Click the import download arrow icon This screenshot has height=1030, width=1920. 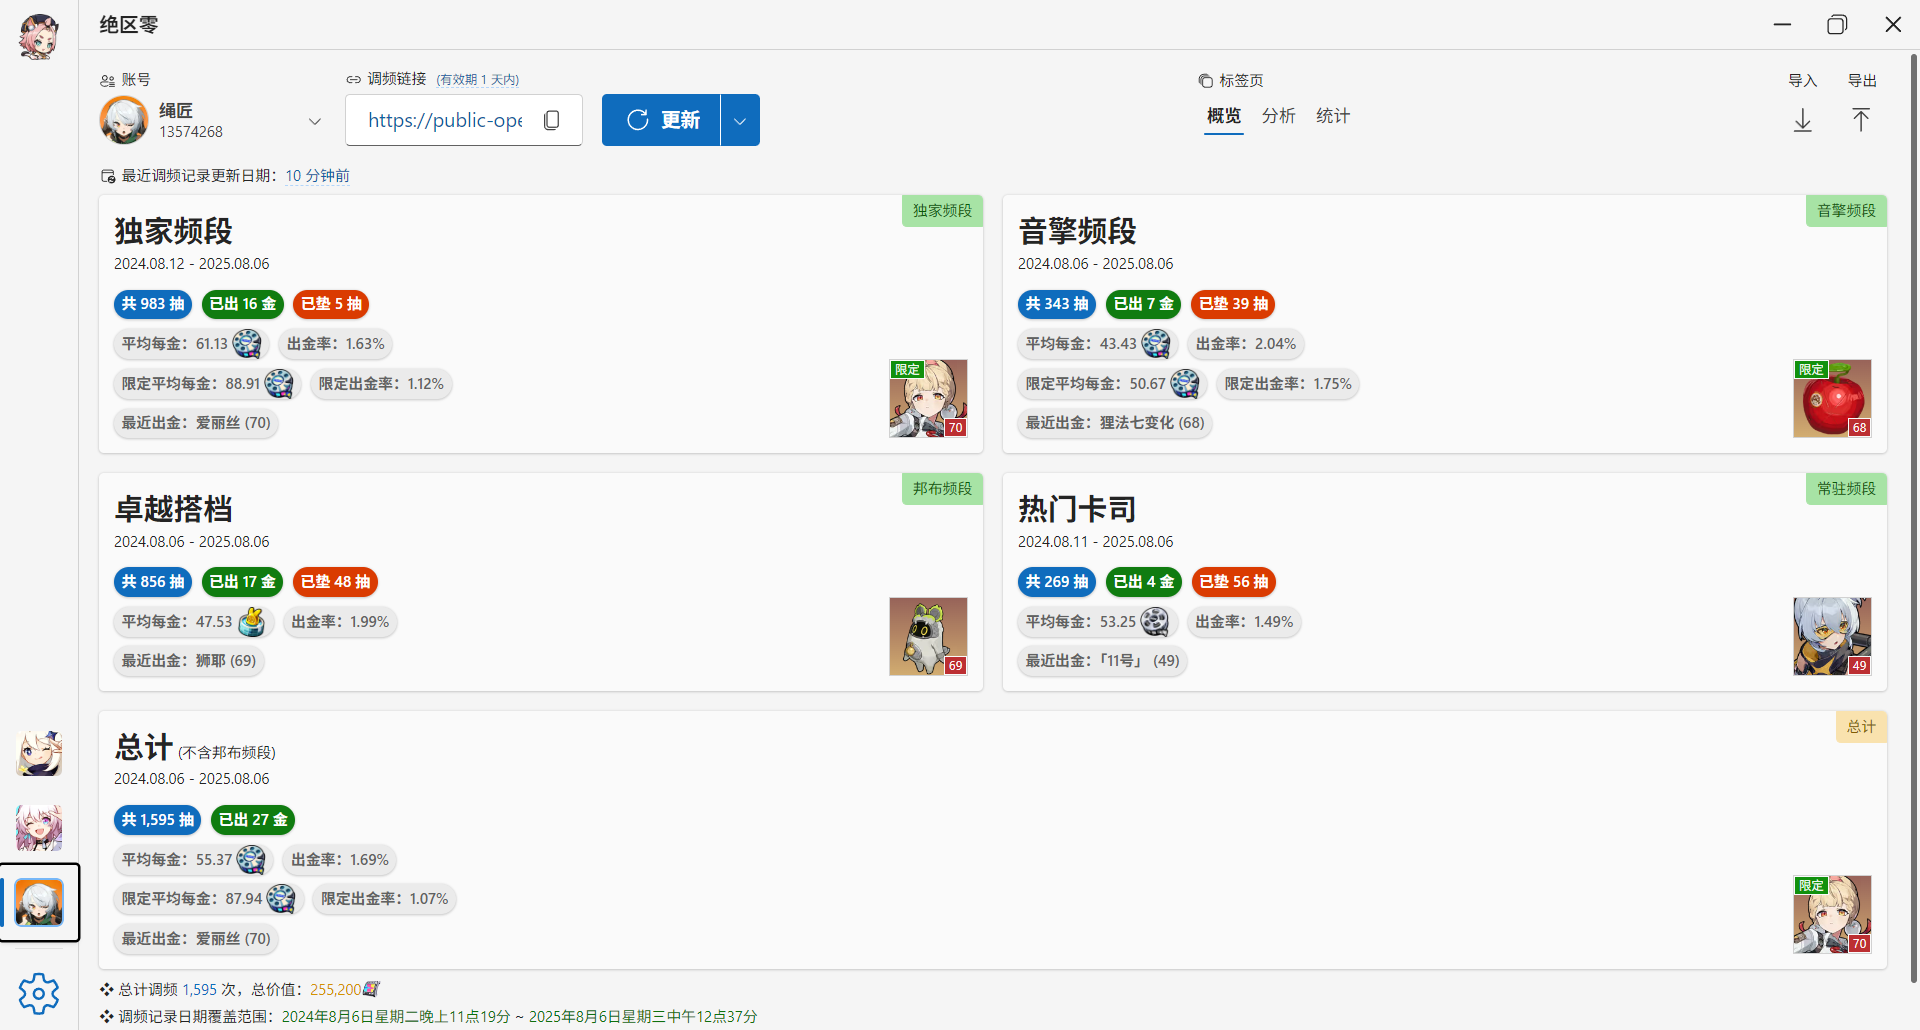1803,120
